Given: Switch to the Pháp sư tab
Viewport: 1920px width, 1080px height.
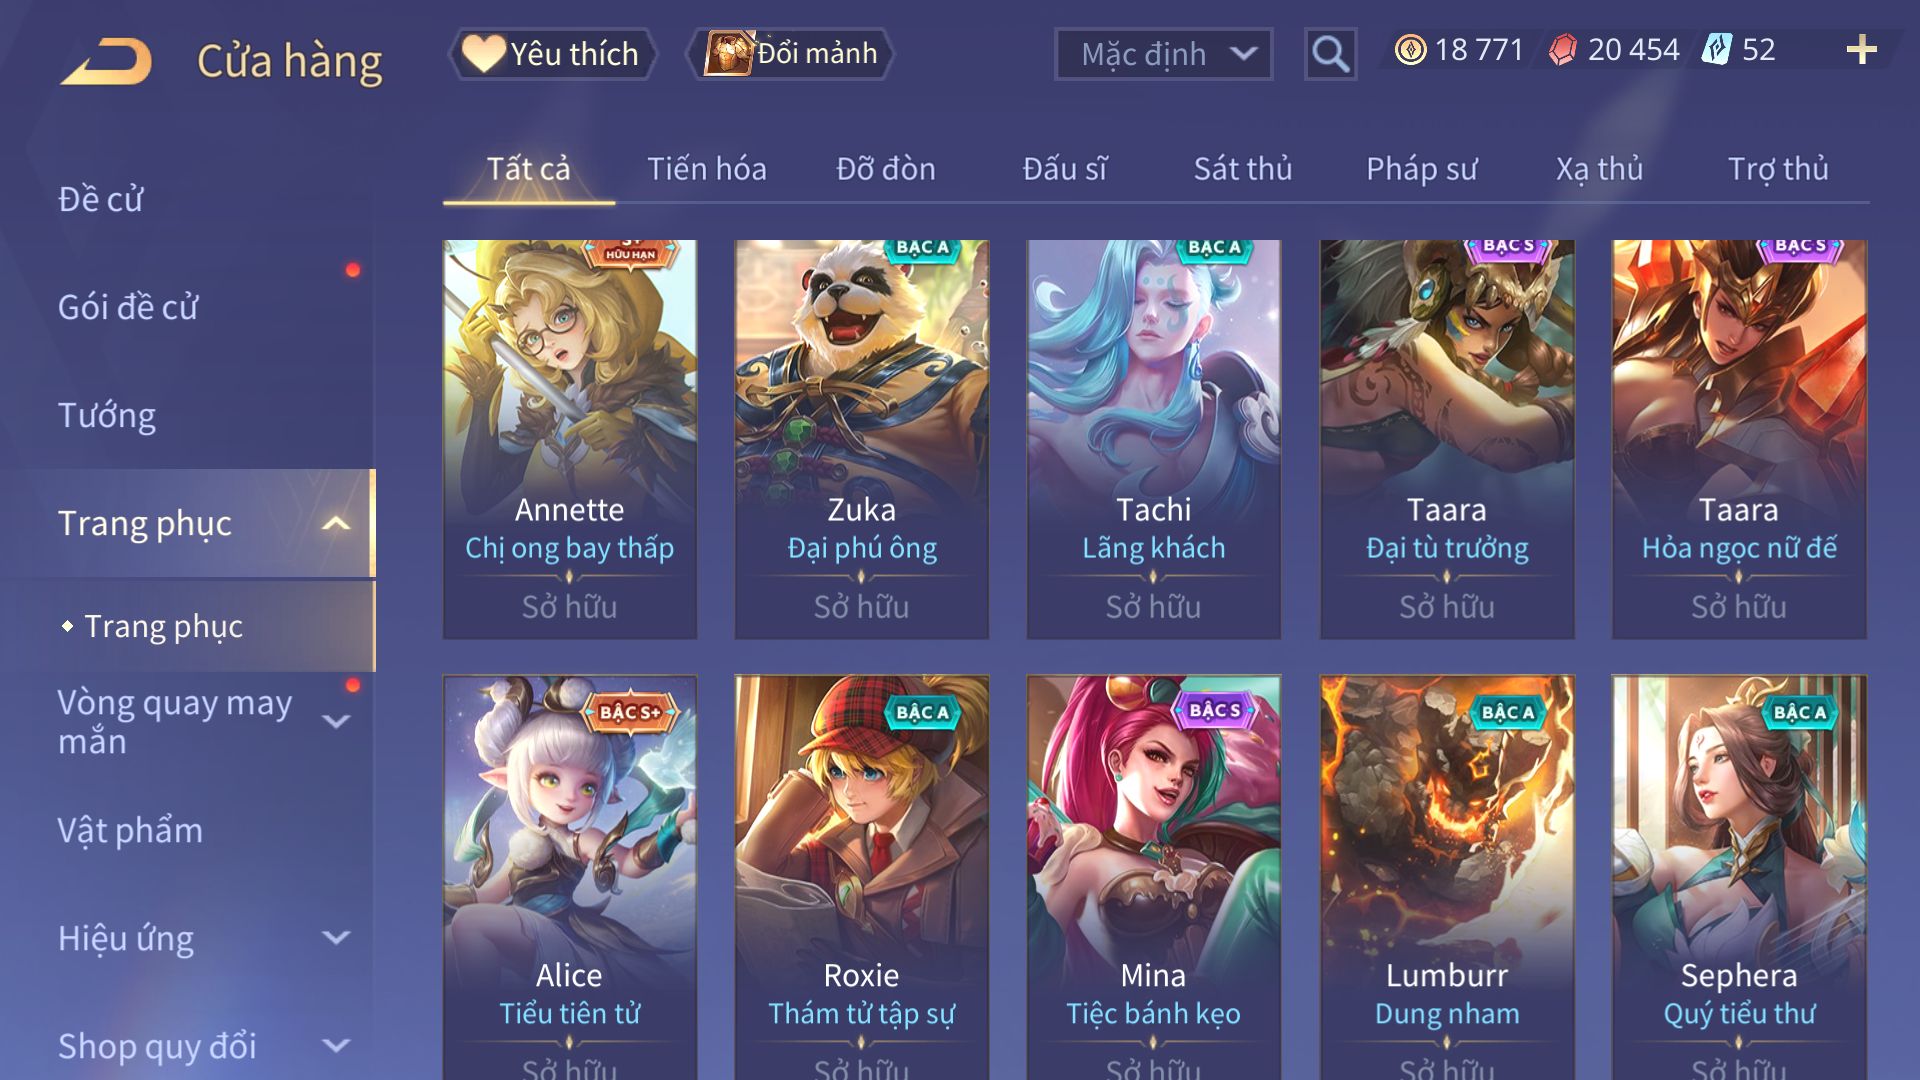Looking at the screenshot, I should (1421, 169).
